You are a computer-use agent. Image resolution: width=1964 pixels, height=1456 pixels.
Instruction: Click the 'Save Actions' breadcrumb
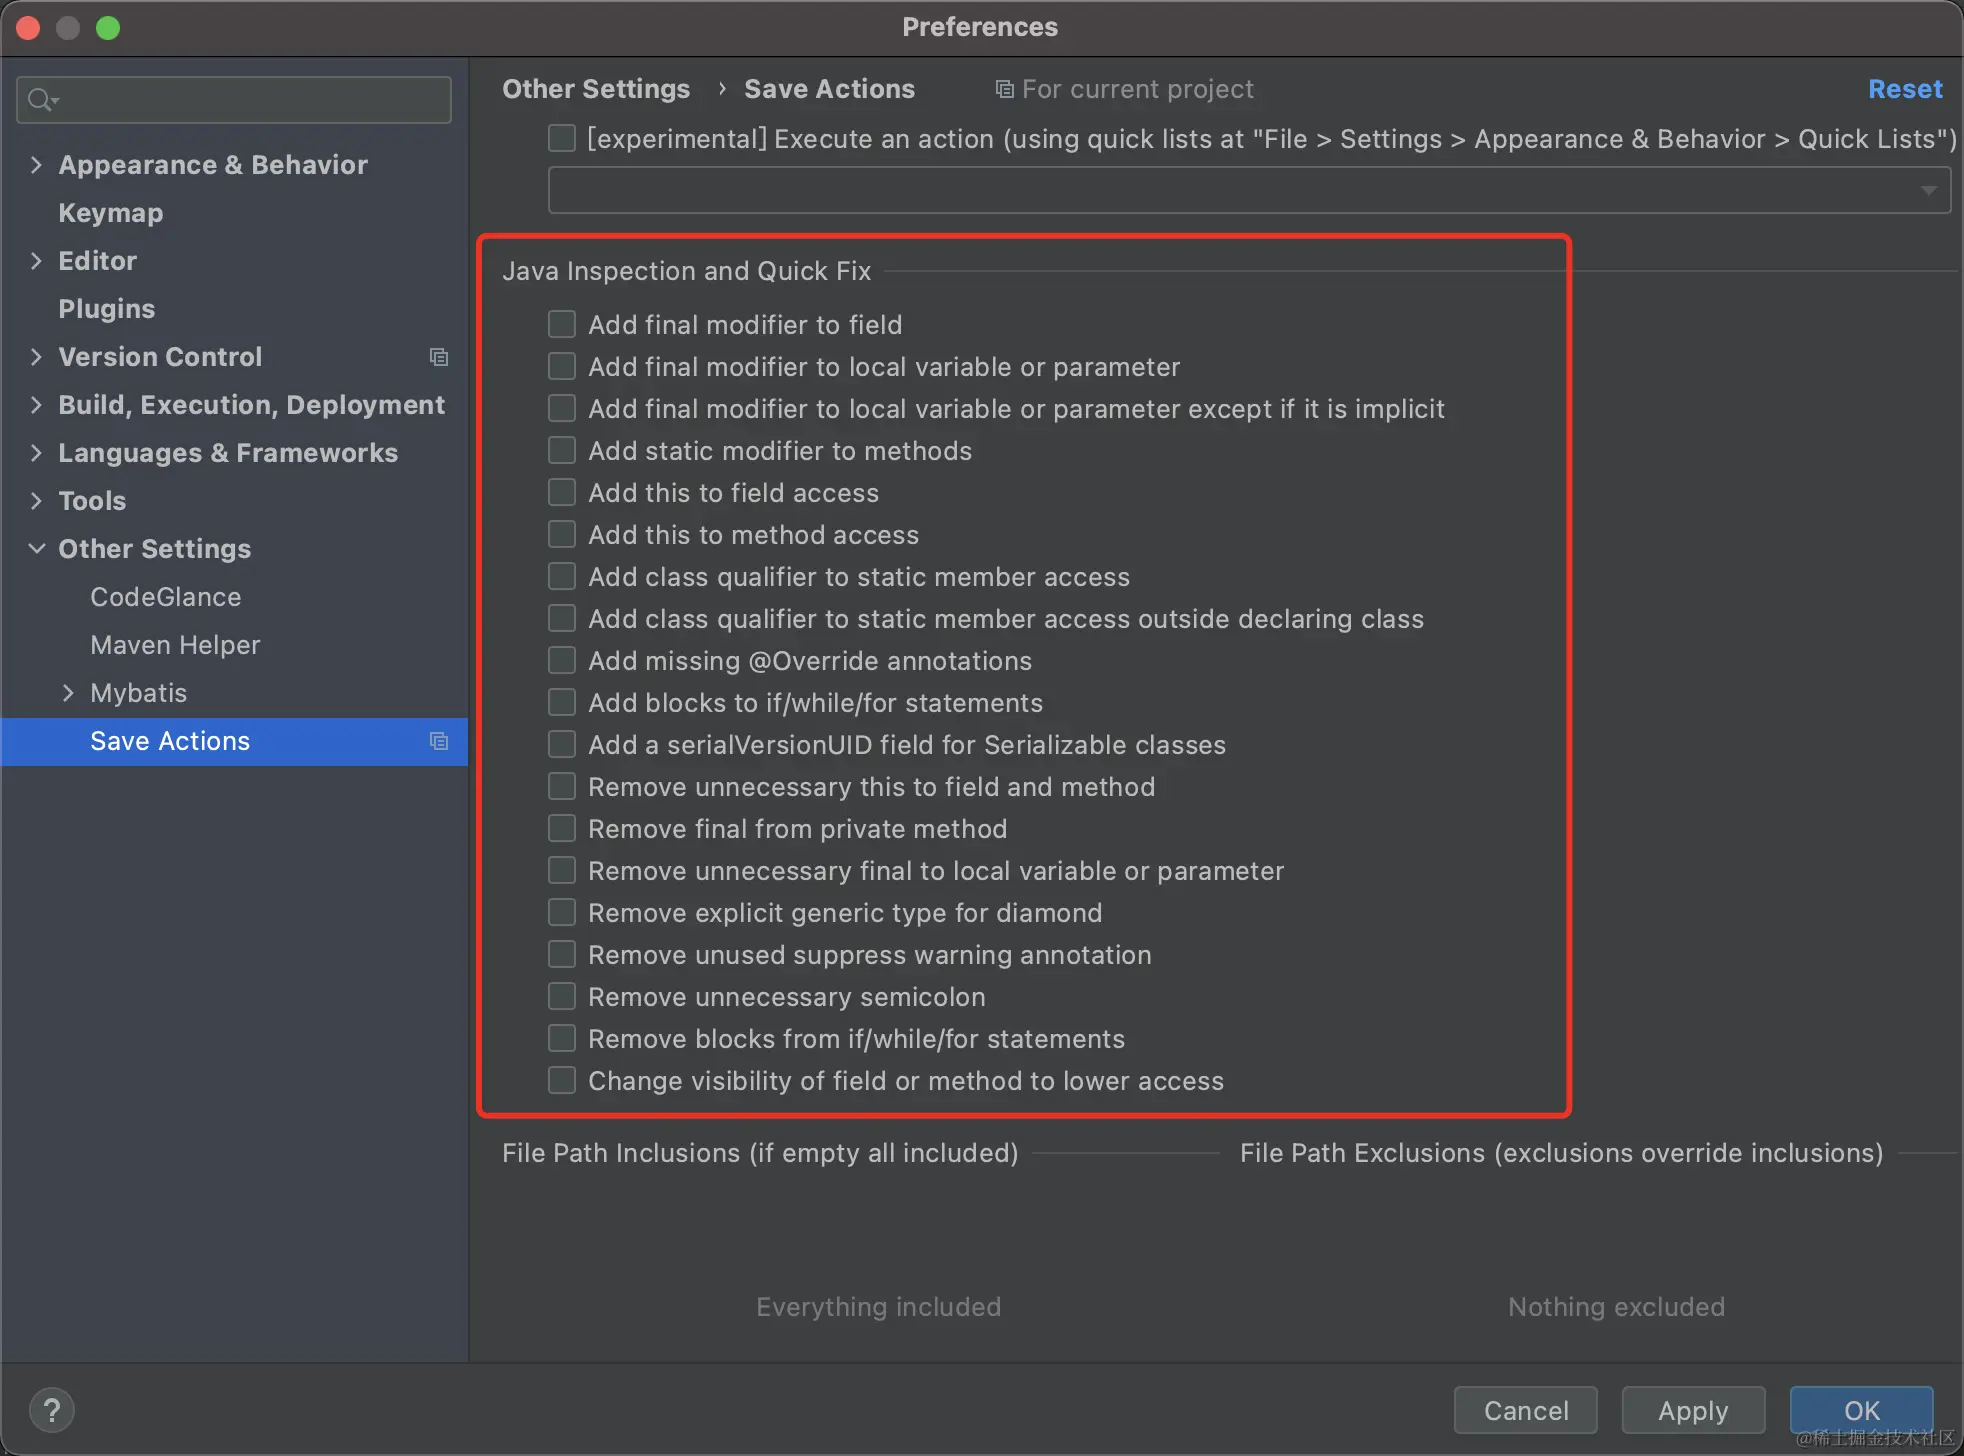point(828,89)
